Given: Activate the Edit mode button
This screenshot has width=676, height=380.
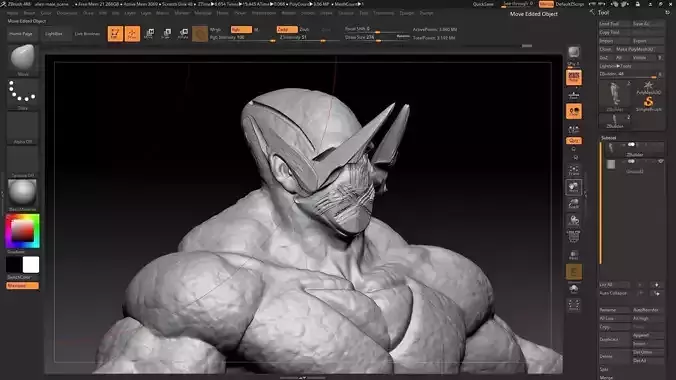Looking at the screenshot, I should tap(115, 34).
